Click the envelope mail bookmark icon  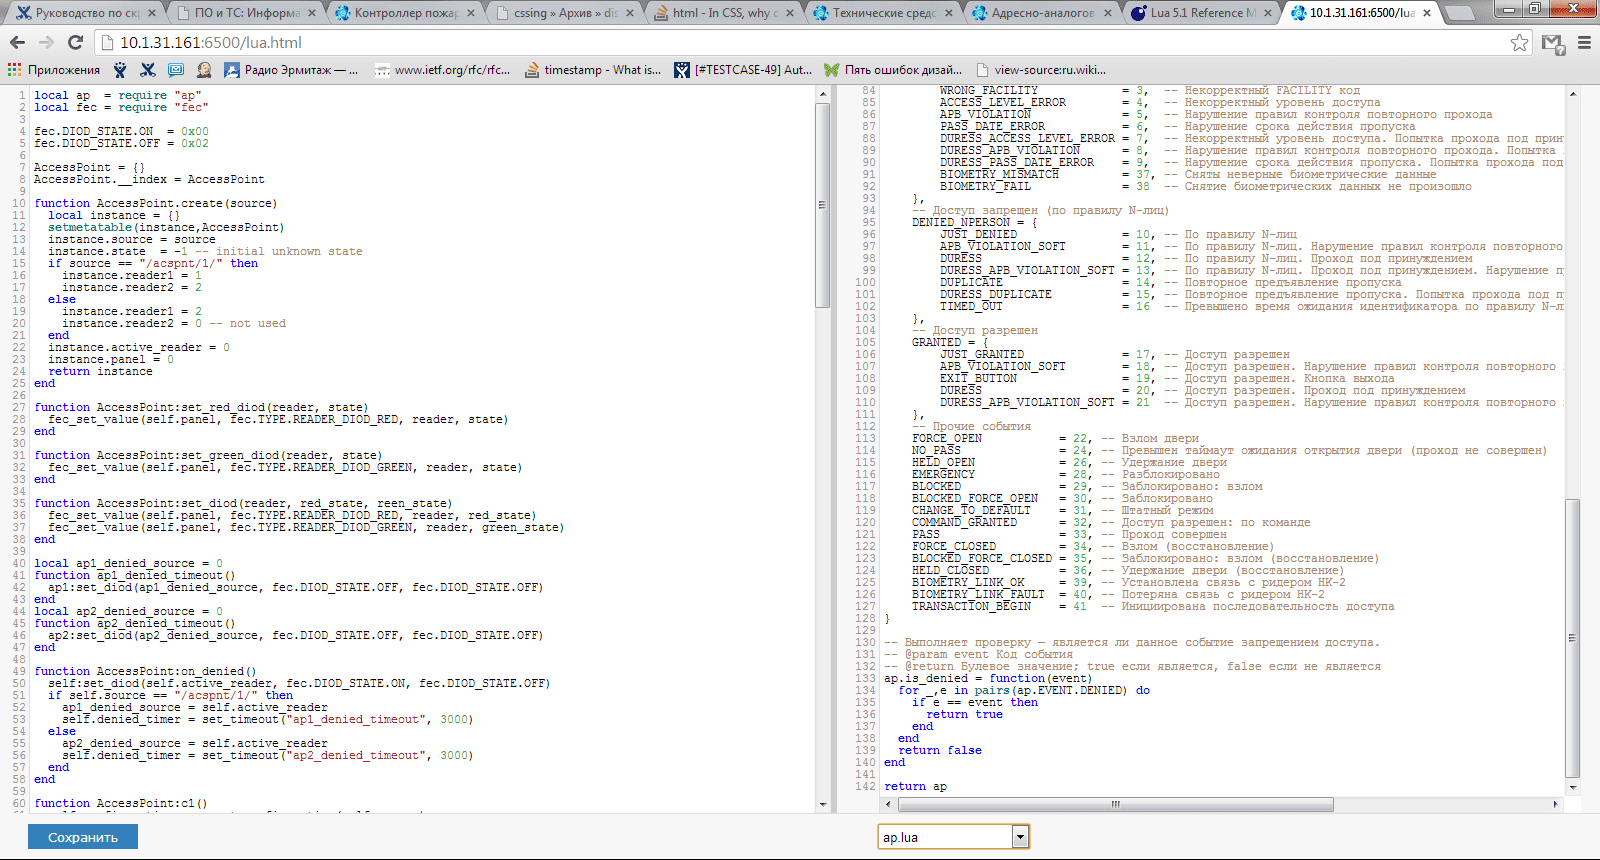tap(176, 70)
